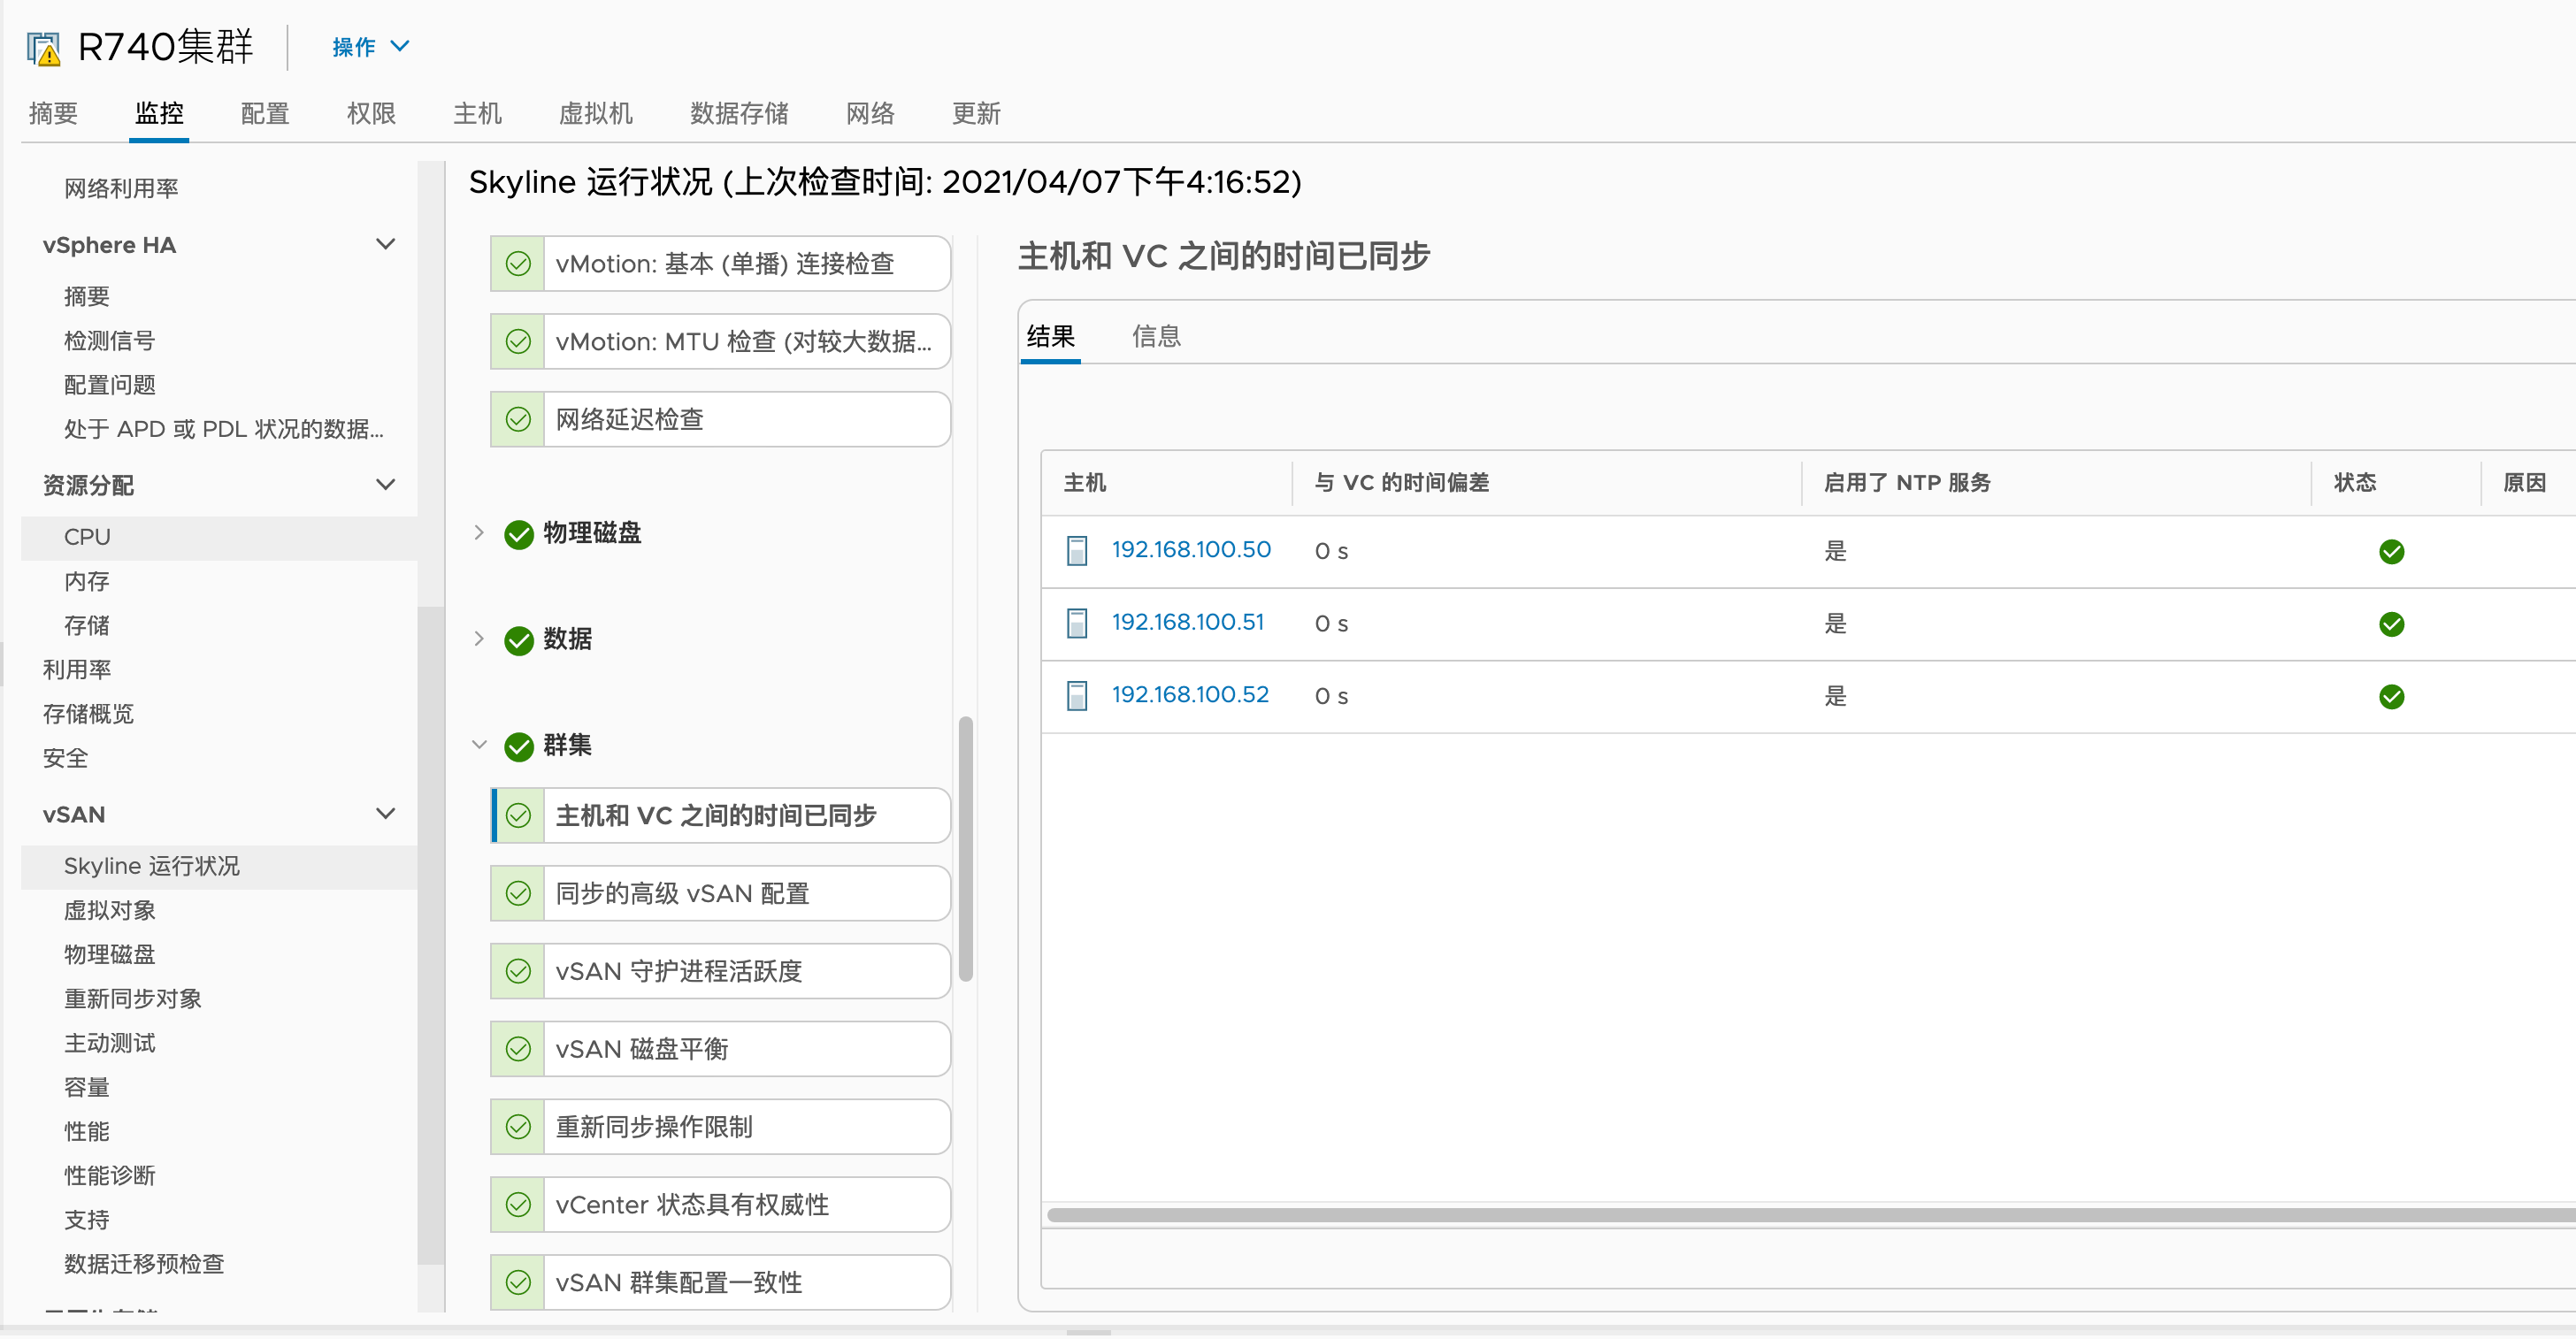
Task: Open host link 192.168.100.51
Action: 1187,622
